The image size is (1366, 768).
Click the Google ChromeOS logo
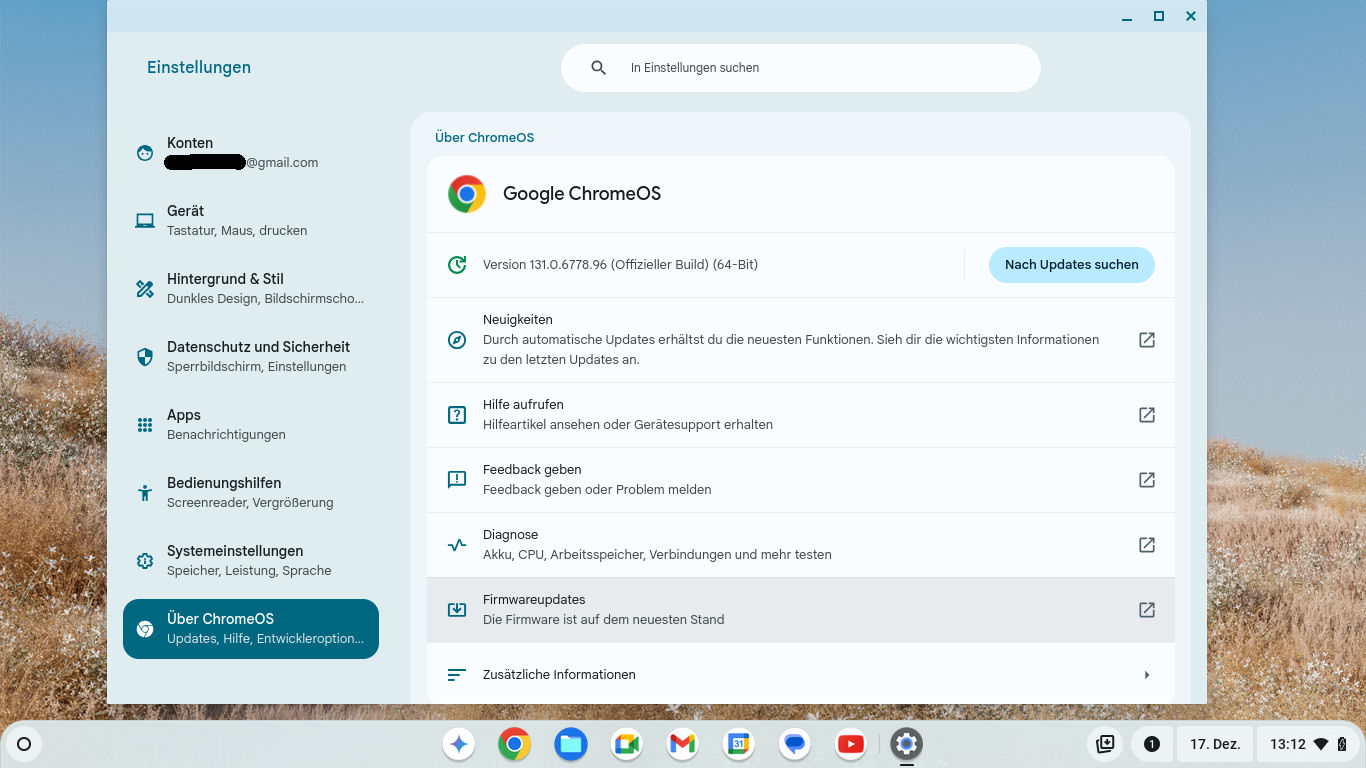[x=467, y=194]
